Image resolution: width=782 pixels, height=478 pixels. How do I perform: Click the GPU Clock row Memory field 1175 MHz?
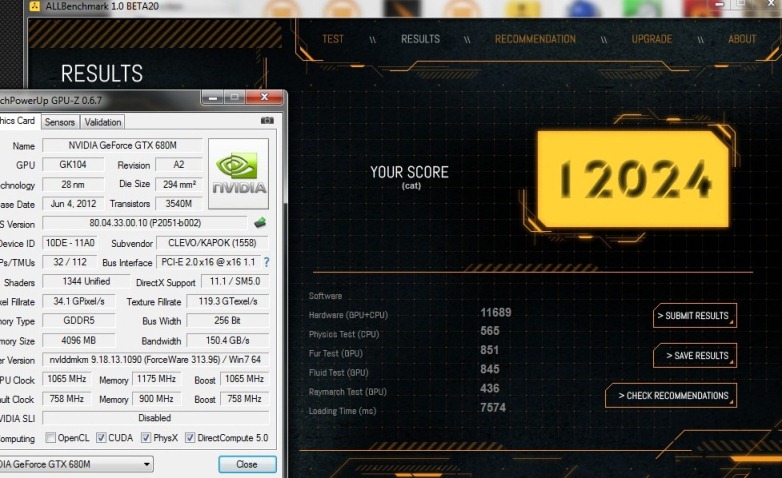[x=156, y=379]
